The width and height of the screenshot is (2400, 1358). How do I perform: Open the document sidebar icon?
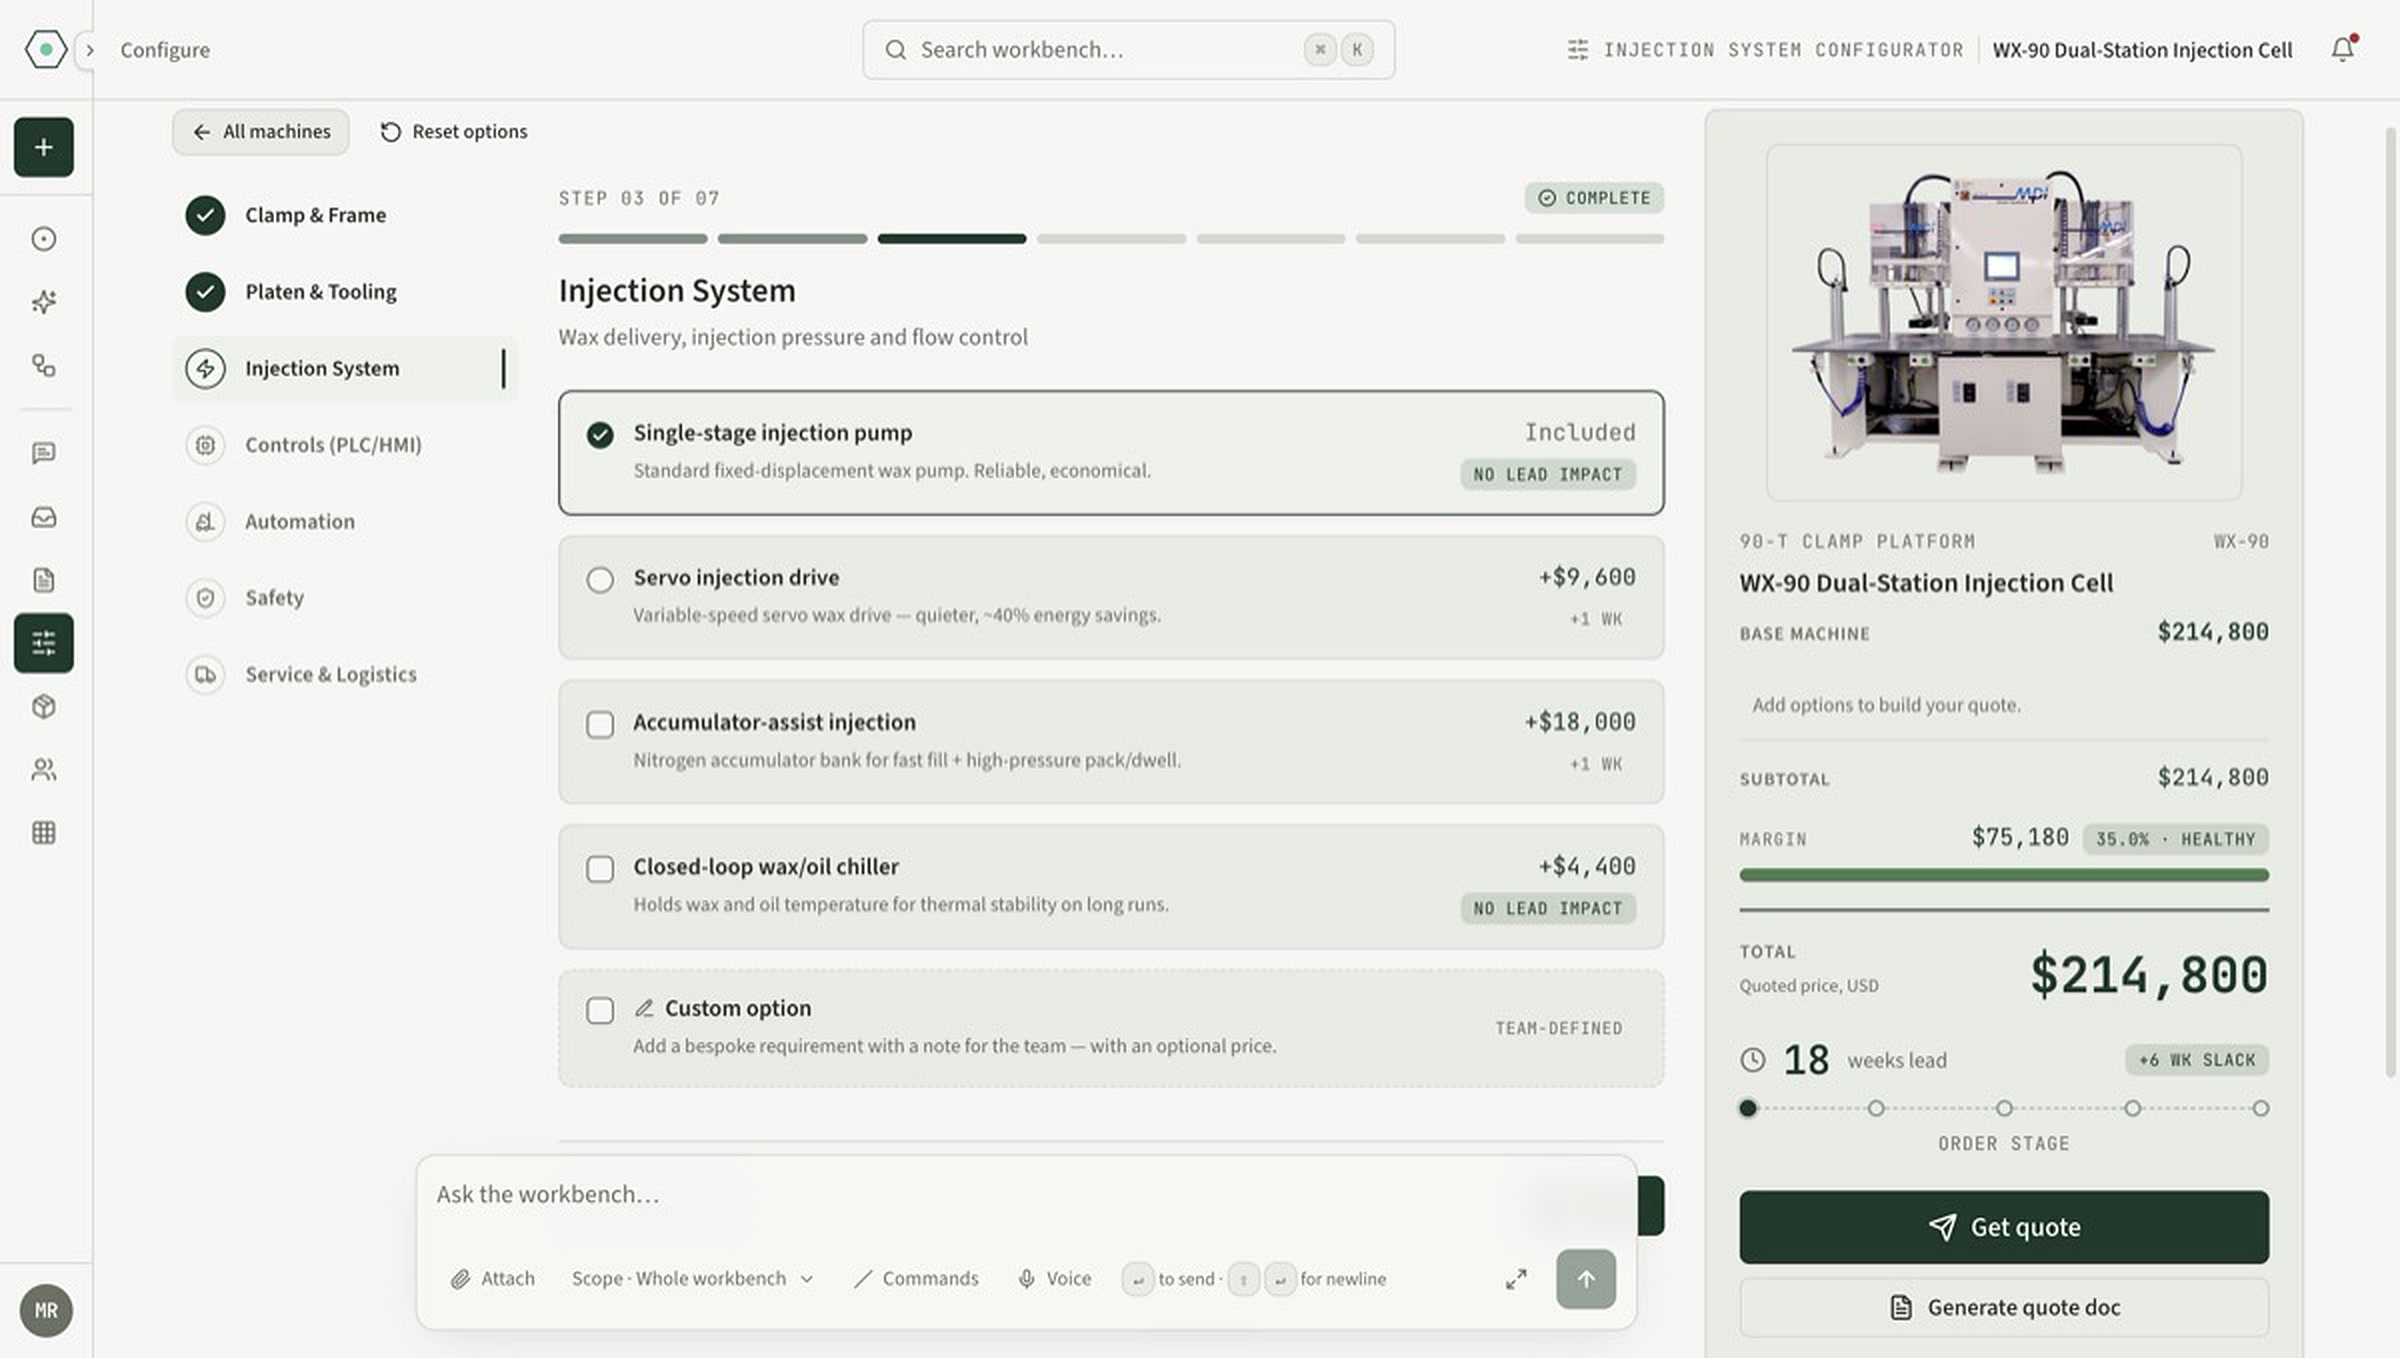coord(44,580)
